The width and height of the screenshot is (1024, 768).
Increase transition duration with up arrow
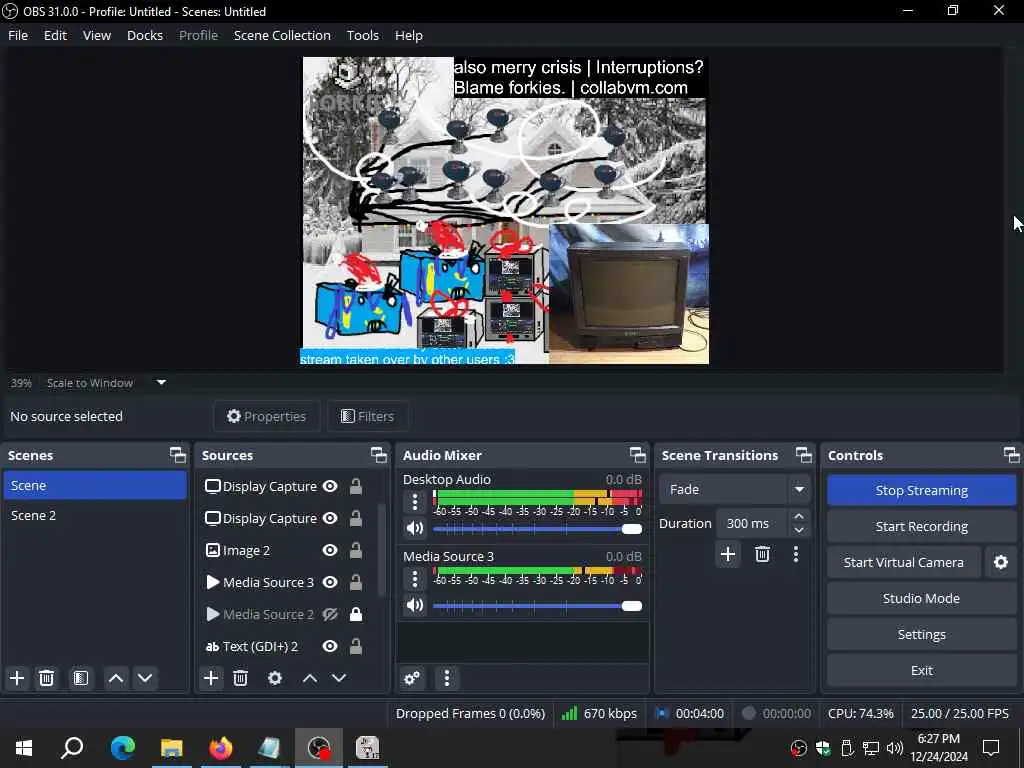(799, 516)
